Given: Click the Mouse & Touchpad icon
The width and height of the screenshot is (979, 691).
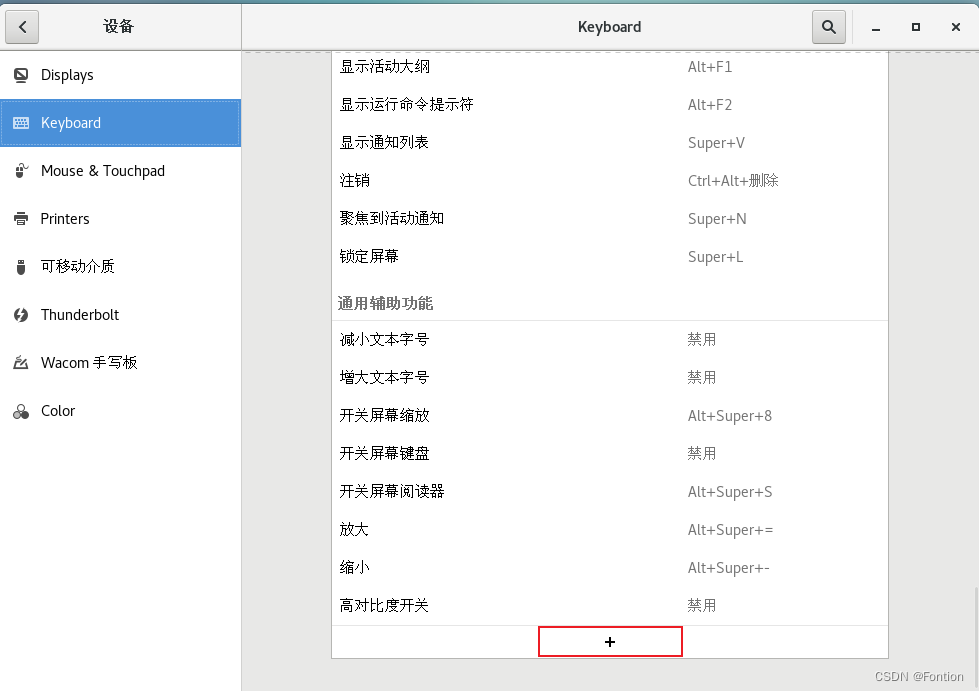Looking at the screenshot, I should (x=21, y=171).
